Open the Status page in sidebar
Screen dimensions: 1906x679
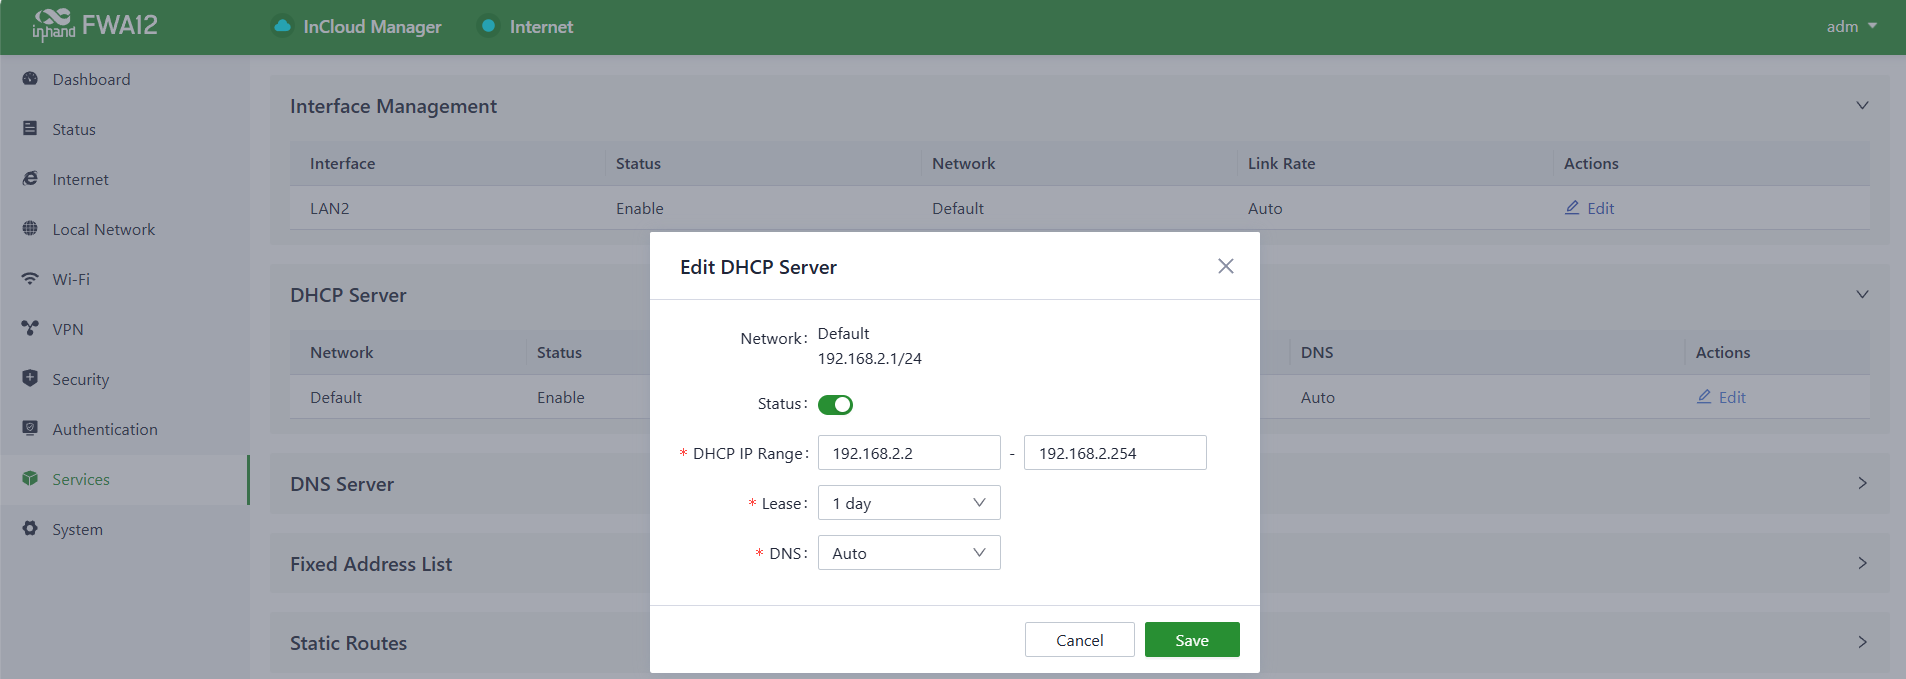(74, 129)
